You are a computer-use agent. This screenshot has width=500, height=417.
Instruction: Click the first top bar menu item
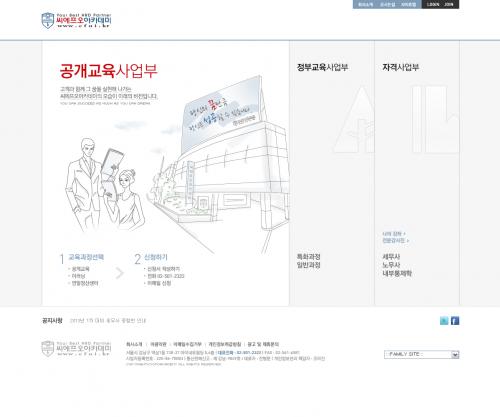[366, 4]
